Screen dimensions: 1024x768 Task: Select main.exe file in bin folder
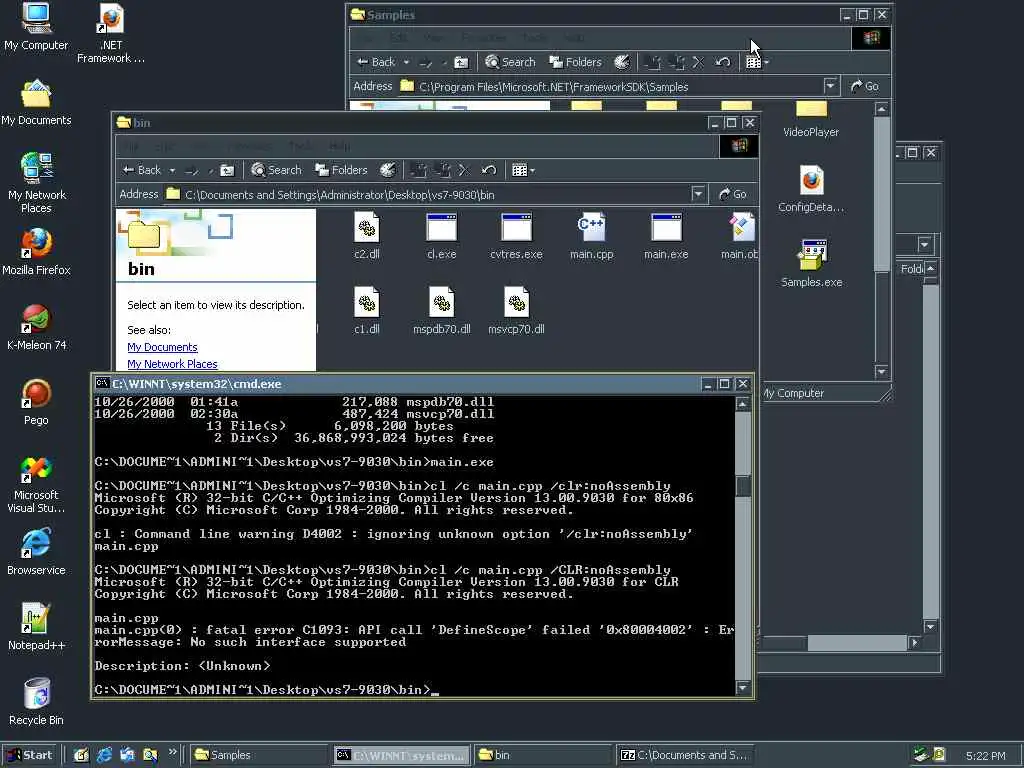[x=666, y=236]
